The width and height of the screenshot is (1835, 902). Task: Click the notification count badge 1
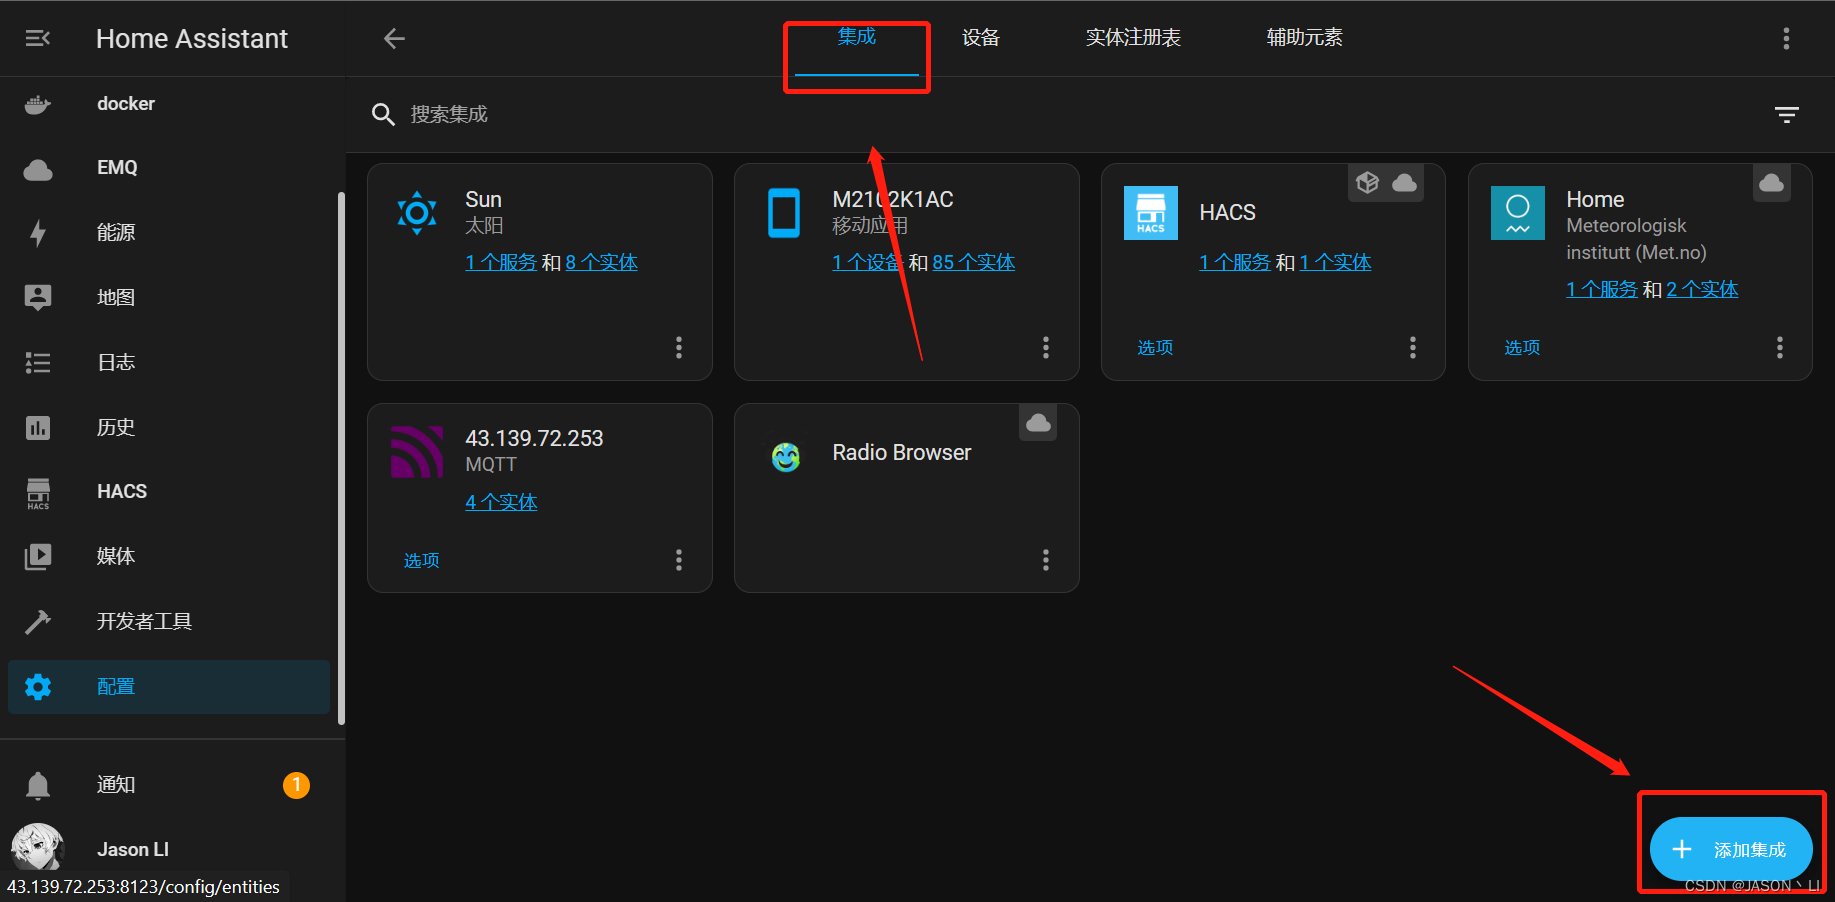coord(296,785)
